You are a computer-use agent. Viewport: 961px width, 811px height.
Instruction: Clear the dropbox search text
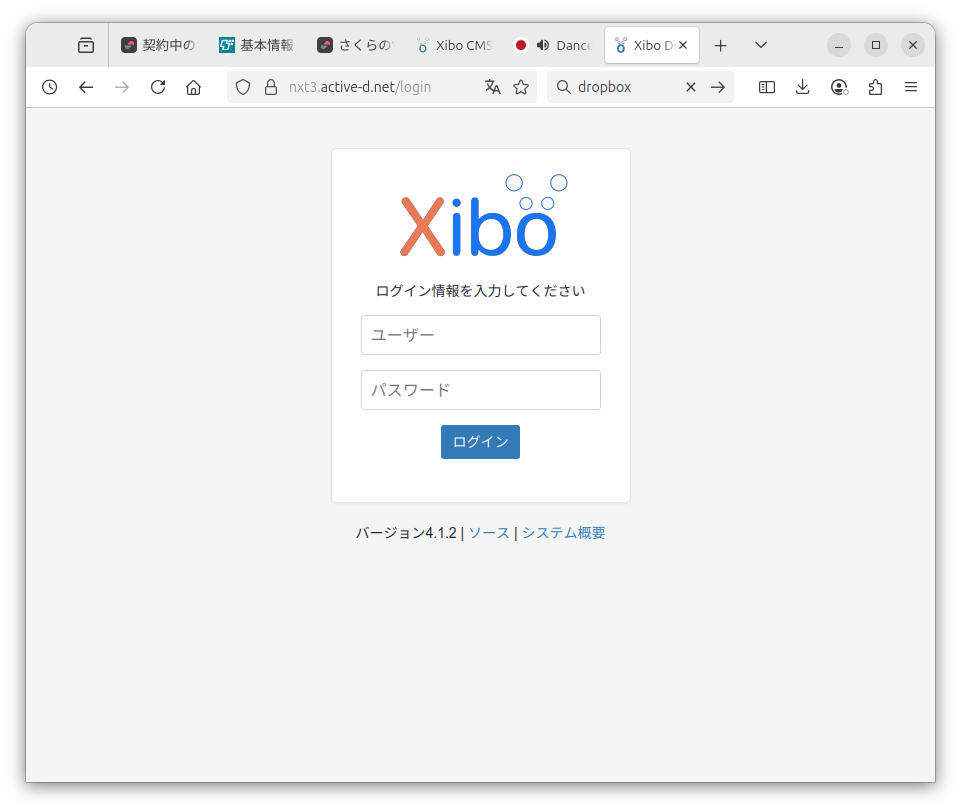pyautogui.click(x=691, y=87)
